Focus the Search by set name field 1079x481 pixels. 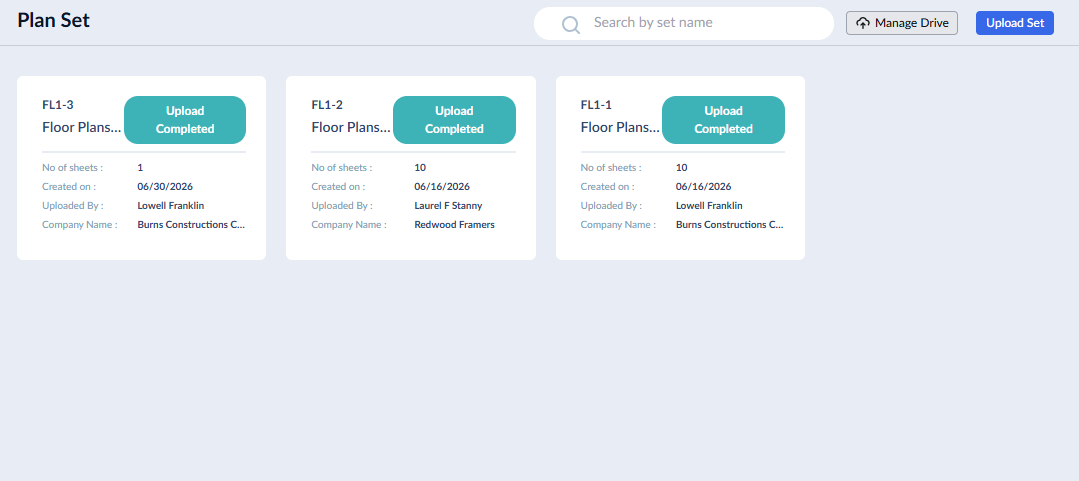coord(684,23)
